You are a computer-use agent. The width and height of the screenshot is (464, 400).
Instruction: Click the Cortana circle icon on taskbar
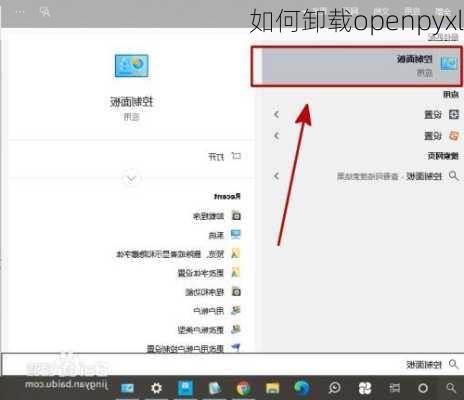(x=423, y=388)
